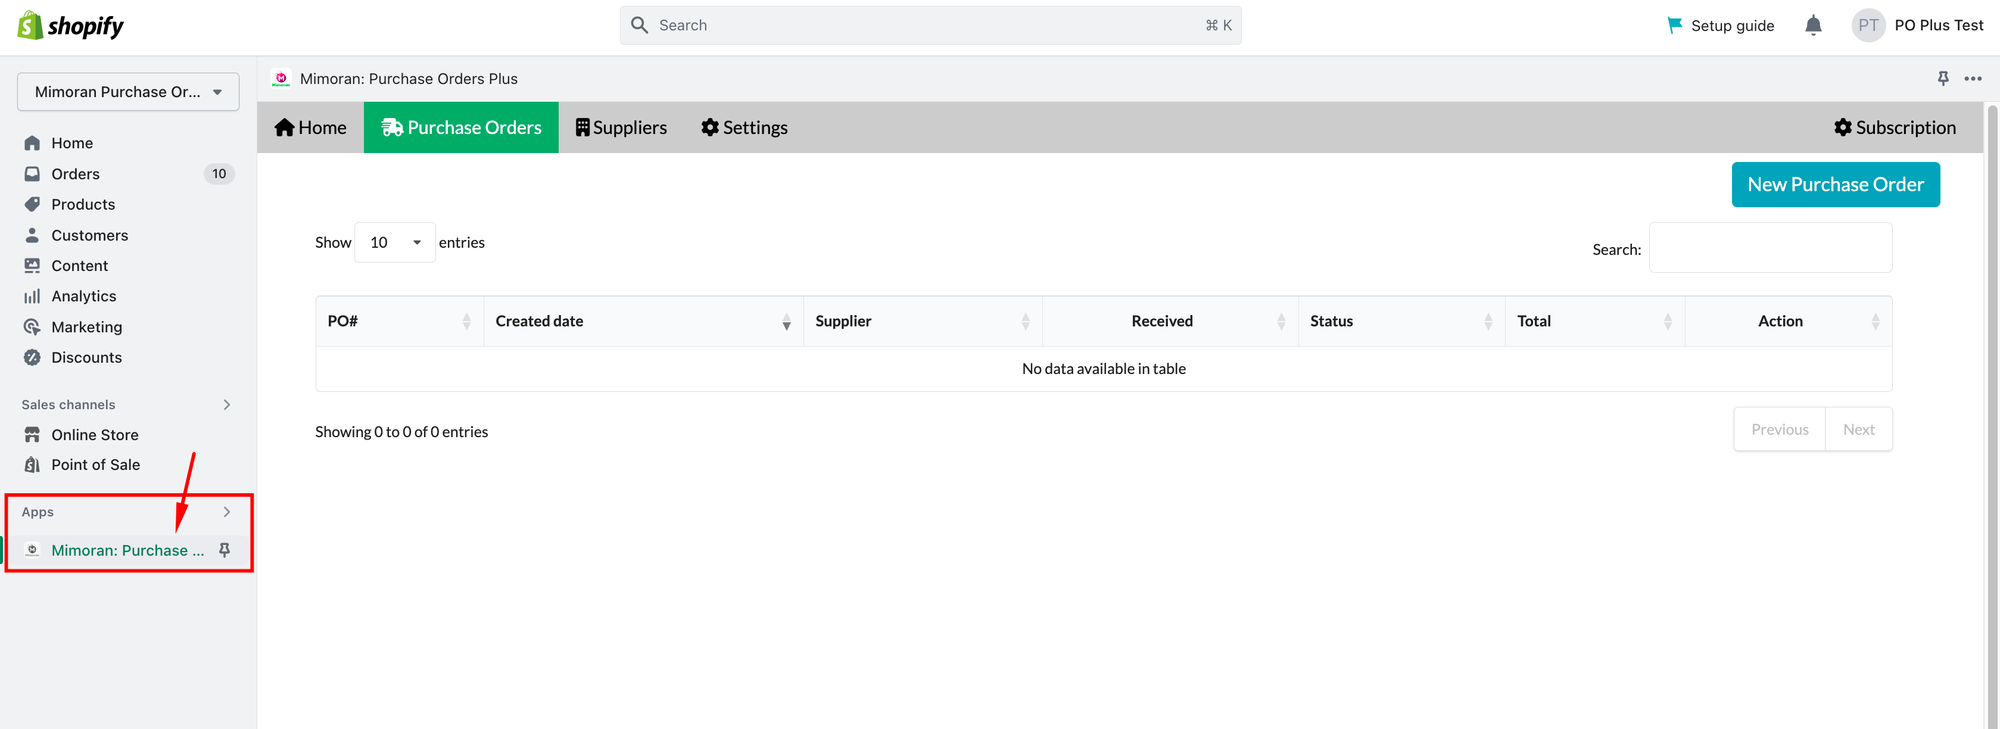Click the Mimoran app icon in the sidebar
Viewport: 2000px width, 729px height.
coord(32,550)
